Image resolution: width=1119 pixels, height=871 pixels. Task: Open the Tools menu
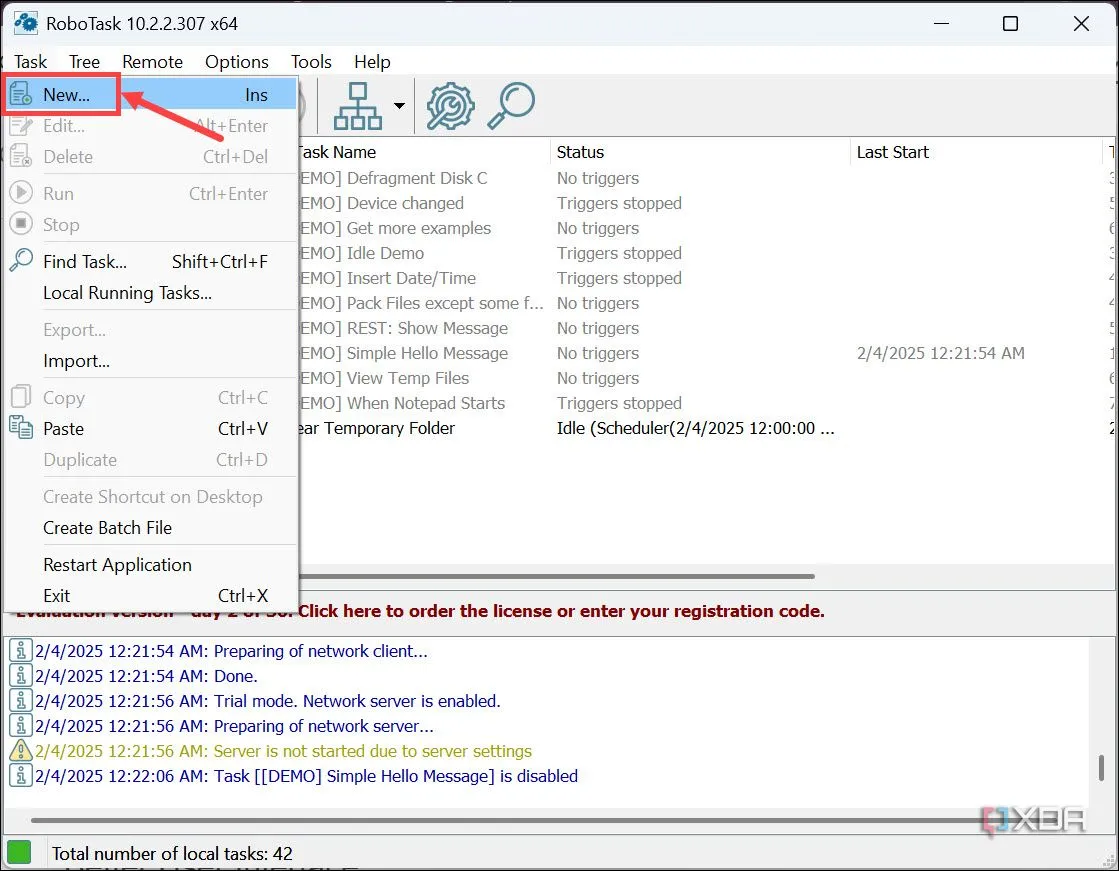pyautogui.click(x=311, y=62)
